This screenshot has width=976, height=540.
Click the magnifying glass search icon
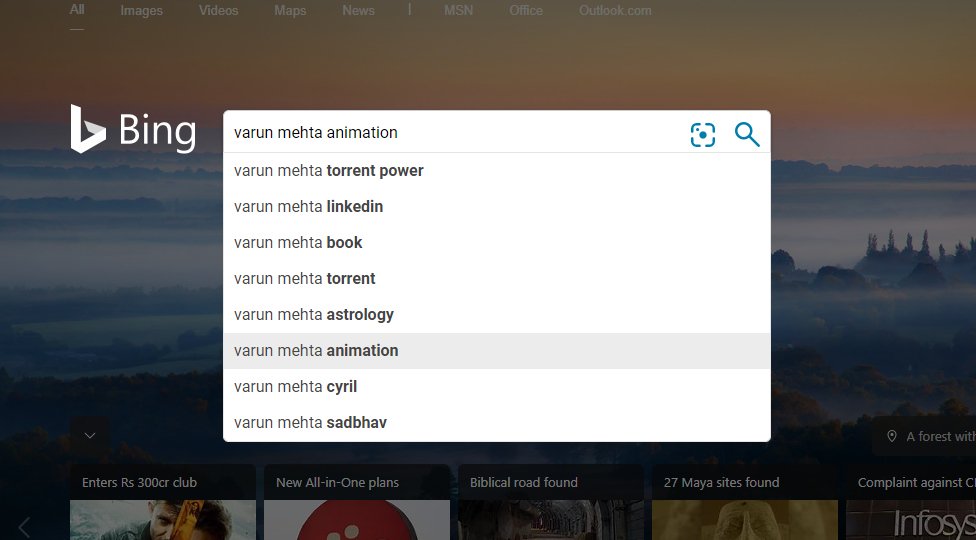click(x=747, y=134)
